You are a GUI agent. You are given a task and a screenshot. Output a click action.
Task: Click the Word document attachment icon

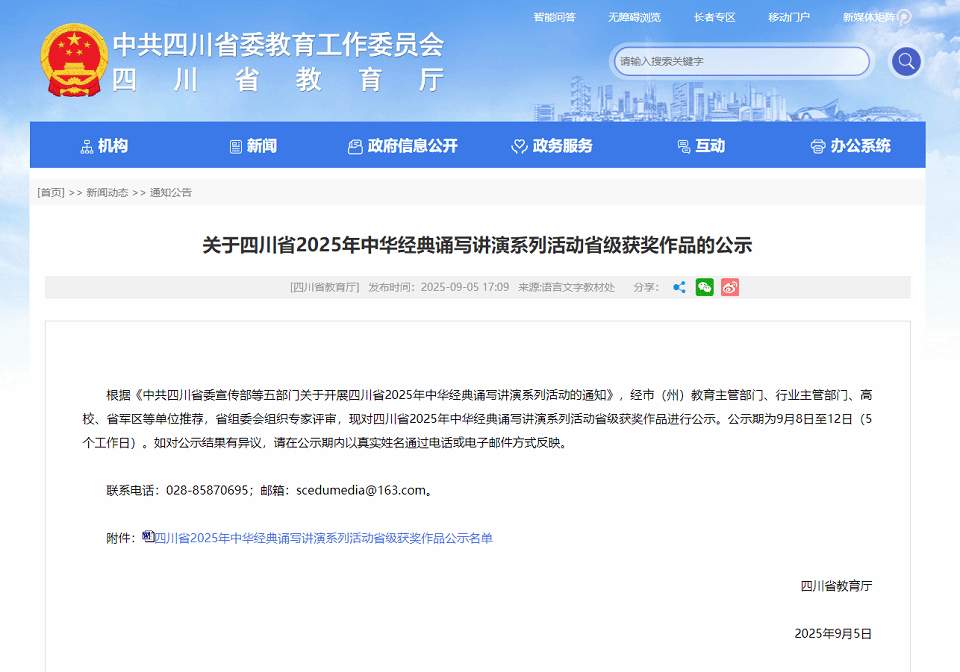[x=148, y=537]
